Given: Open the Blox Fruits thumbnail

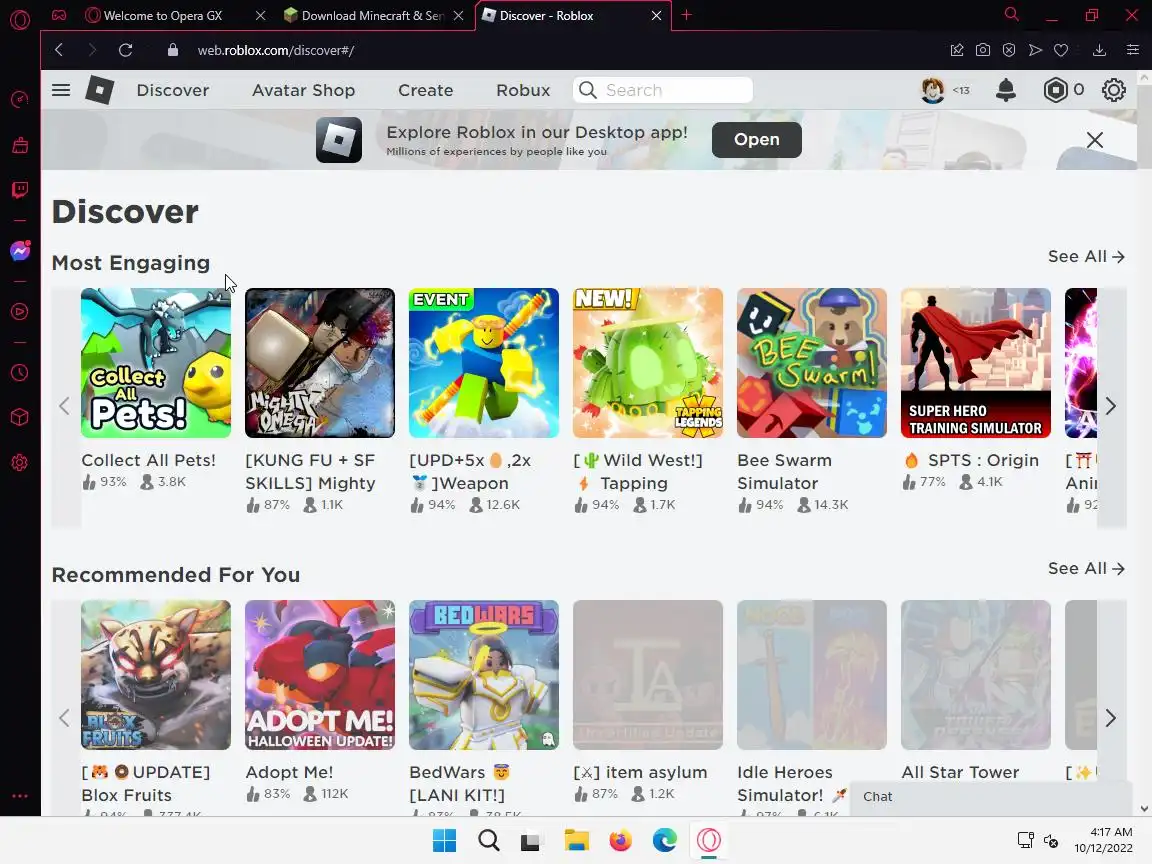Looking at the screenshot, I should click(156, 675).
